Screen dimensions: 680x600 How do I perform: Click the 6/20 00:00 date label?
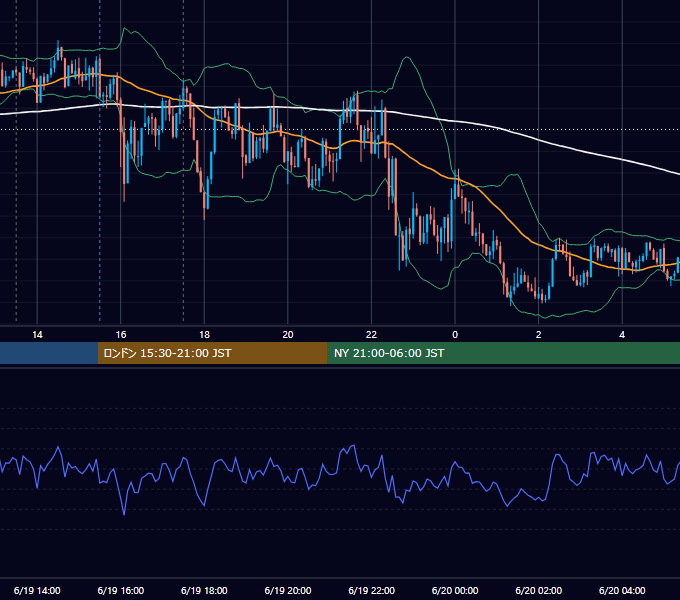pos(455,590)
